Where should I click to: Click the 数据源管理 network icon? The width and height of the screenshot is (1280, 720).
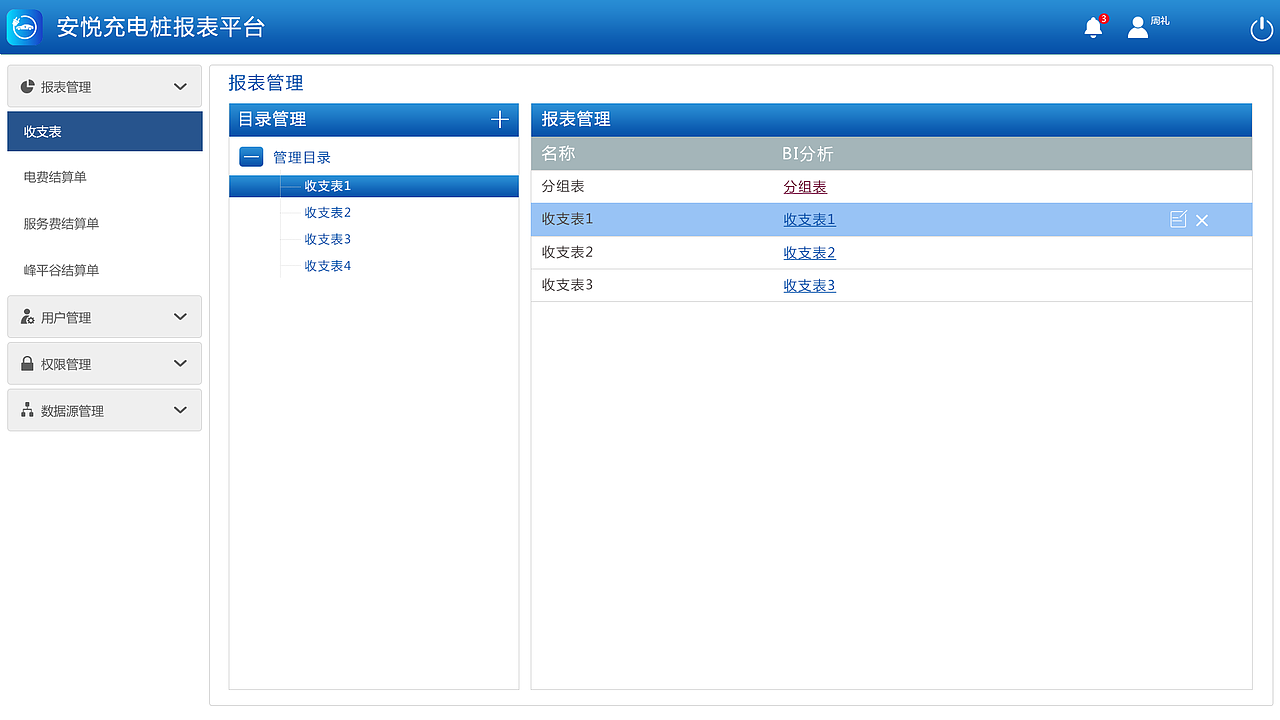tap(26, 410)
